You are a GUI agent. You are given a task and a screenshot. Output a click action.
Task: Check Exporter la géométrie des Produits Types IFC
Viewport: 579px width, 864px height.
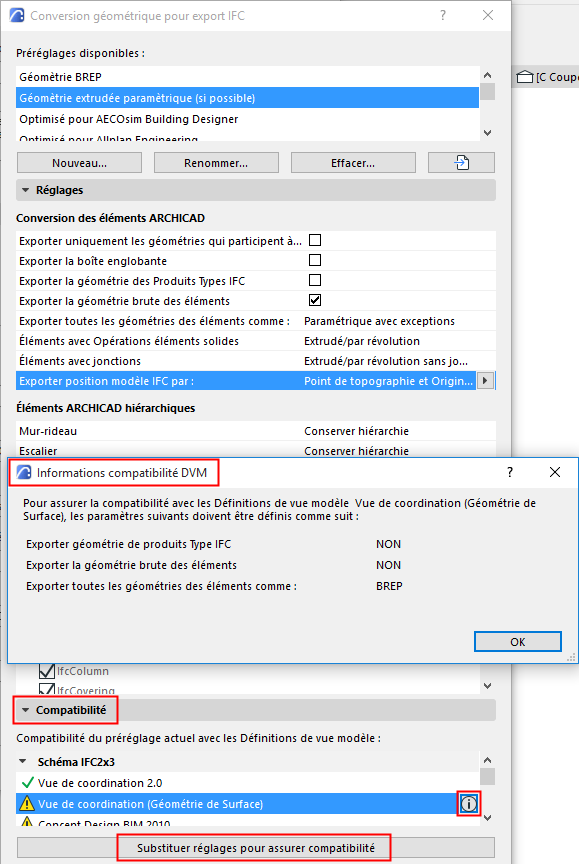coord(315,280)
